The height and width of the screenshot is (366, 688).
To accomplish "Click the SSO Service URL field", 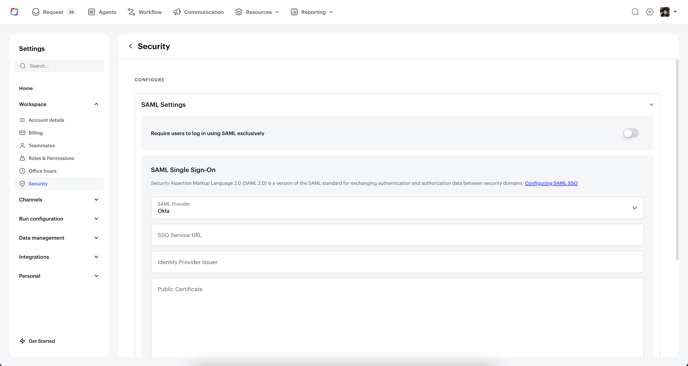I will [x=397, y=235].
